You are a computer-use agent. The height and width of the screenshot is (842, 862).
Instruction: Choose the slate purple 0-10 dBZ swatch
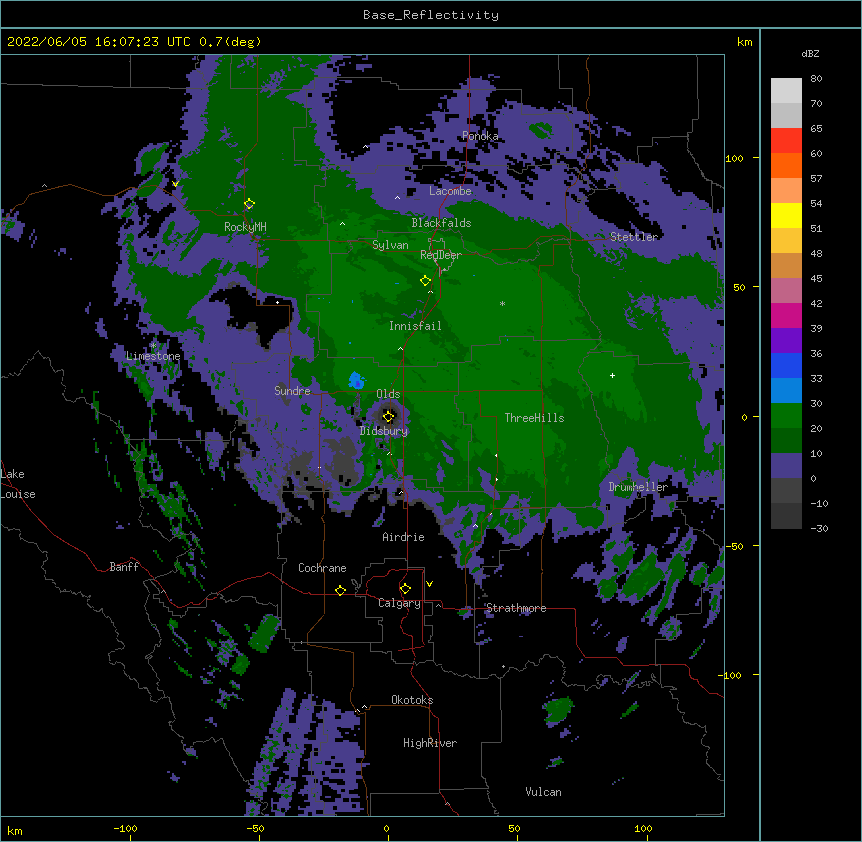pyautogui.click(x=786, y=466)
